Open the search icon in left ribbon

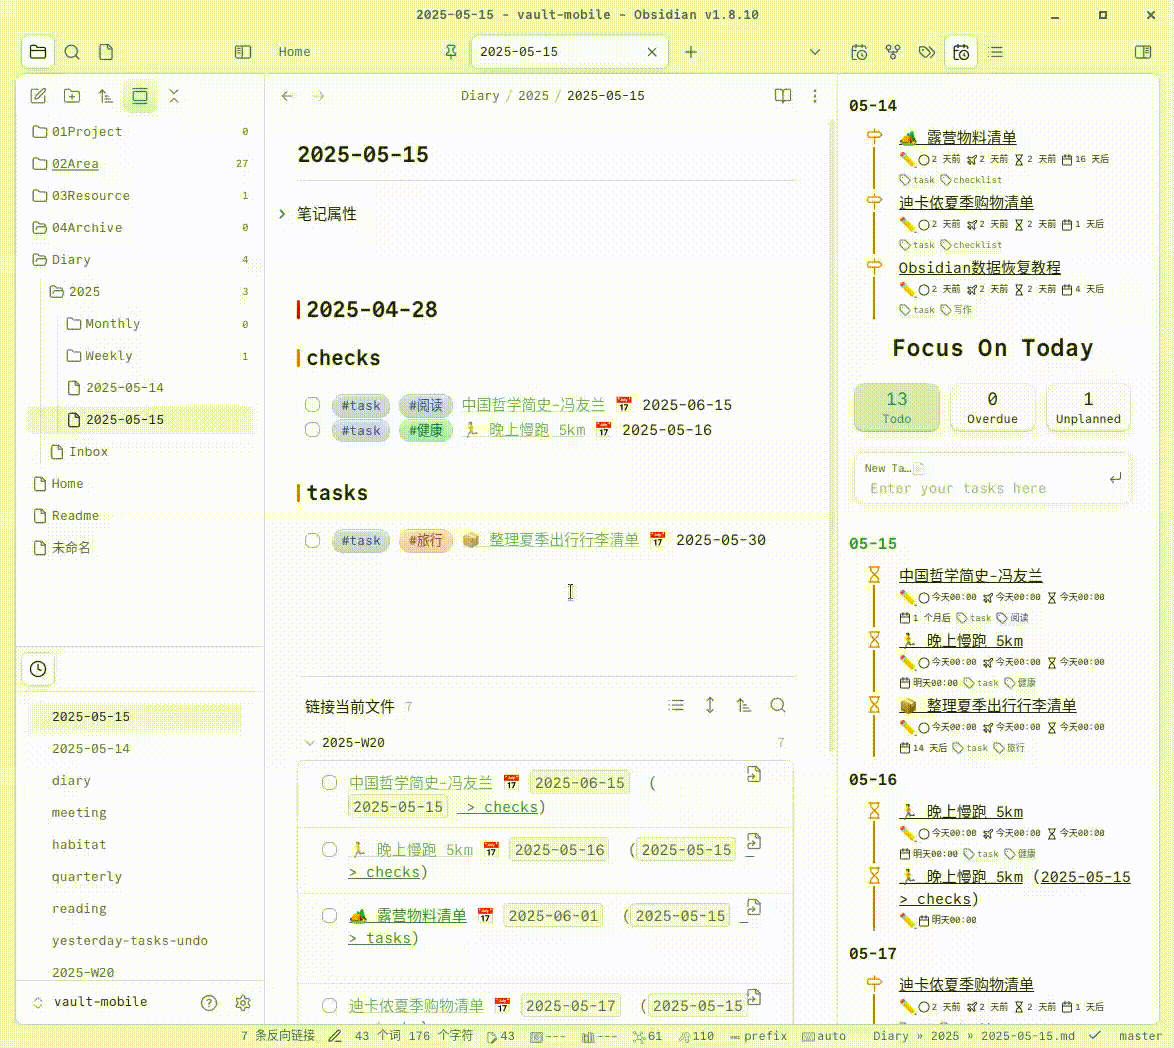click(72, 52)
